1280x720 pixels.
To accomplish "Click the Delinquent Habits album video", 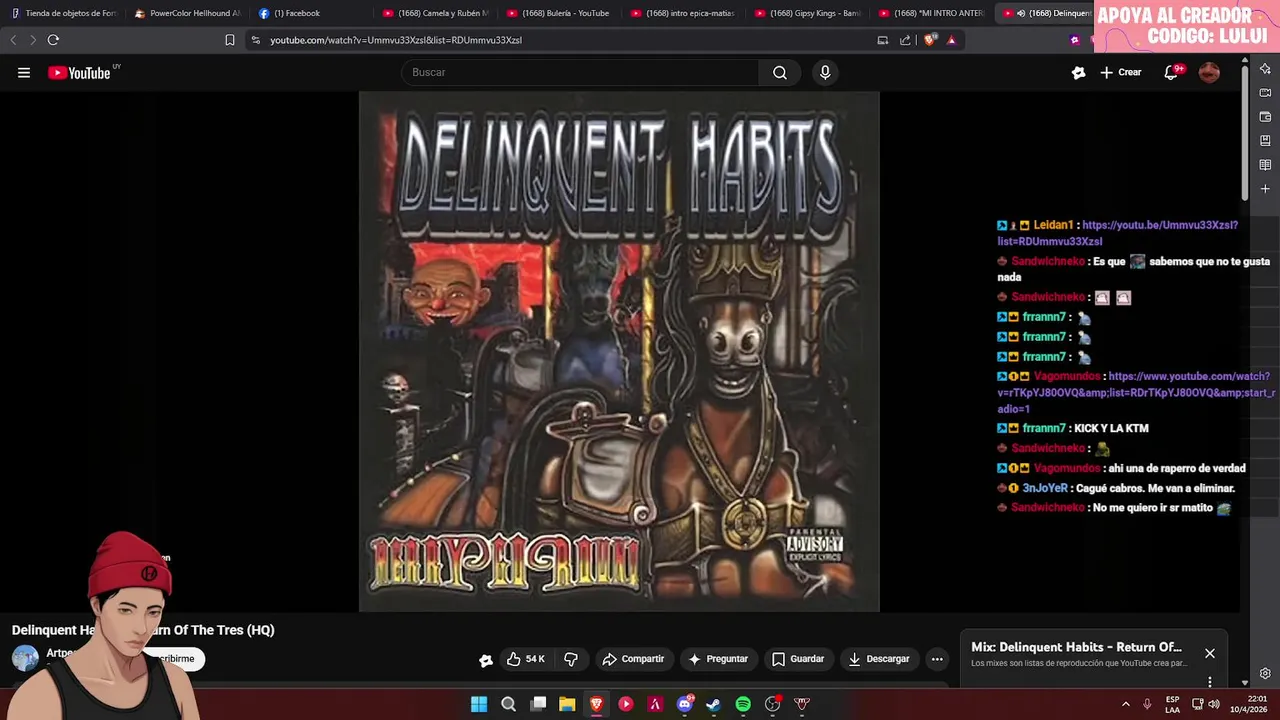I will 619,351.
